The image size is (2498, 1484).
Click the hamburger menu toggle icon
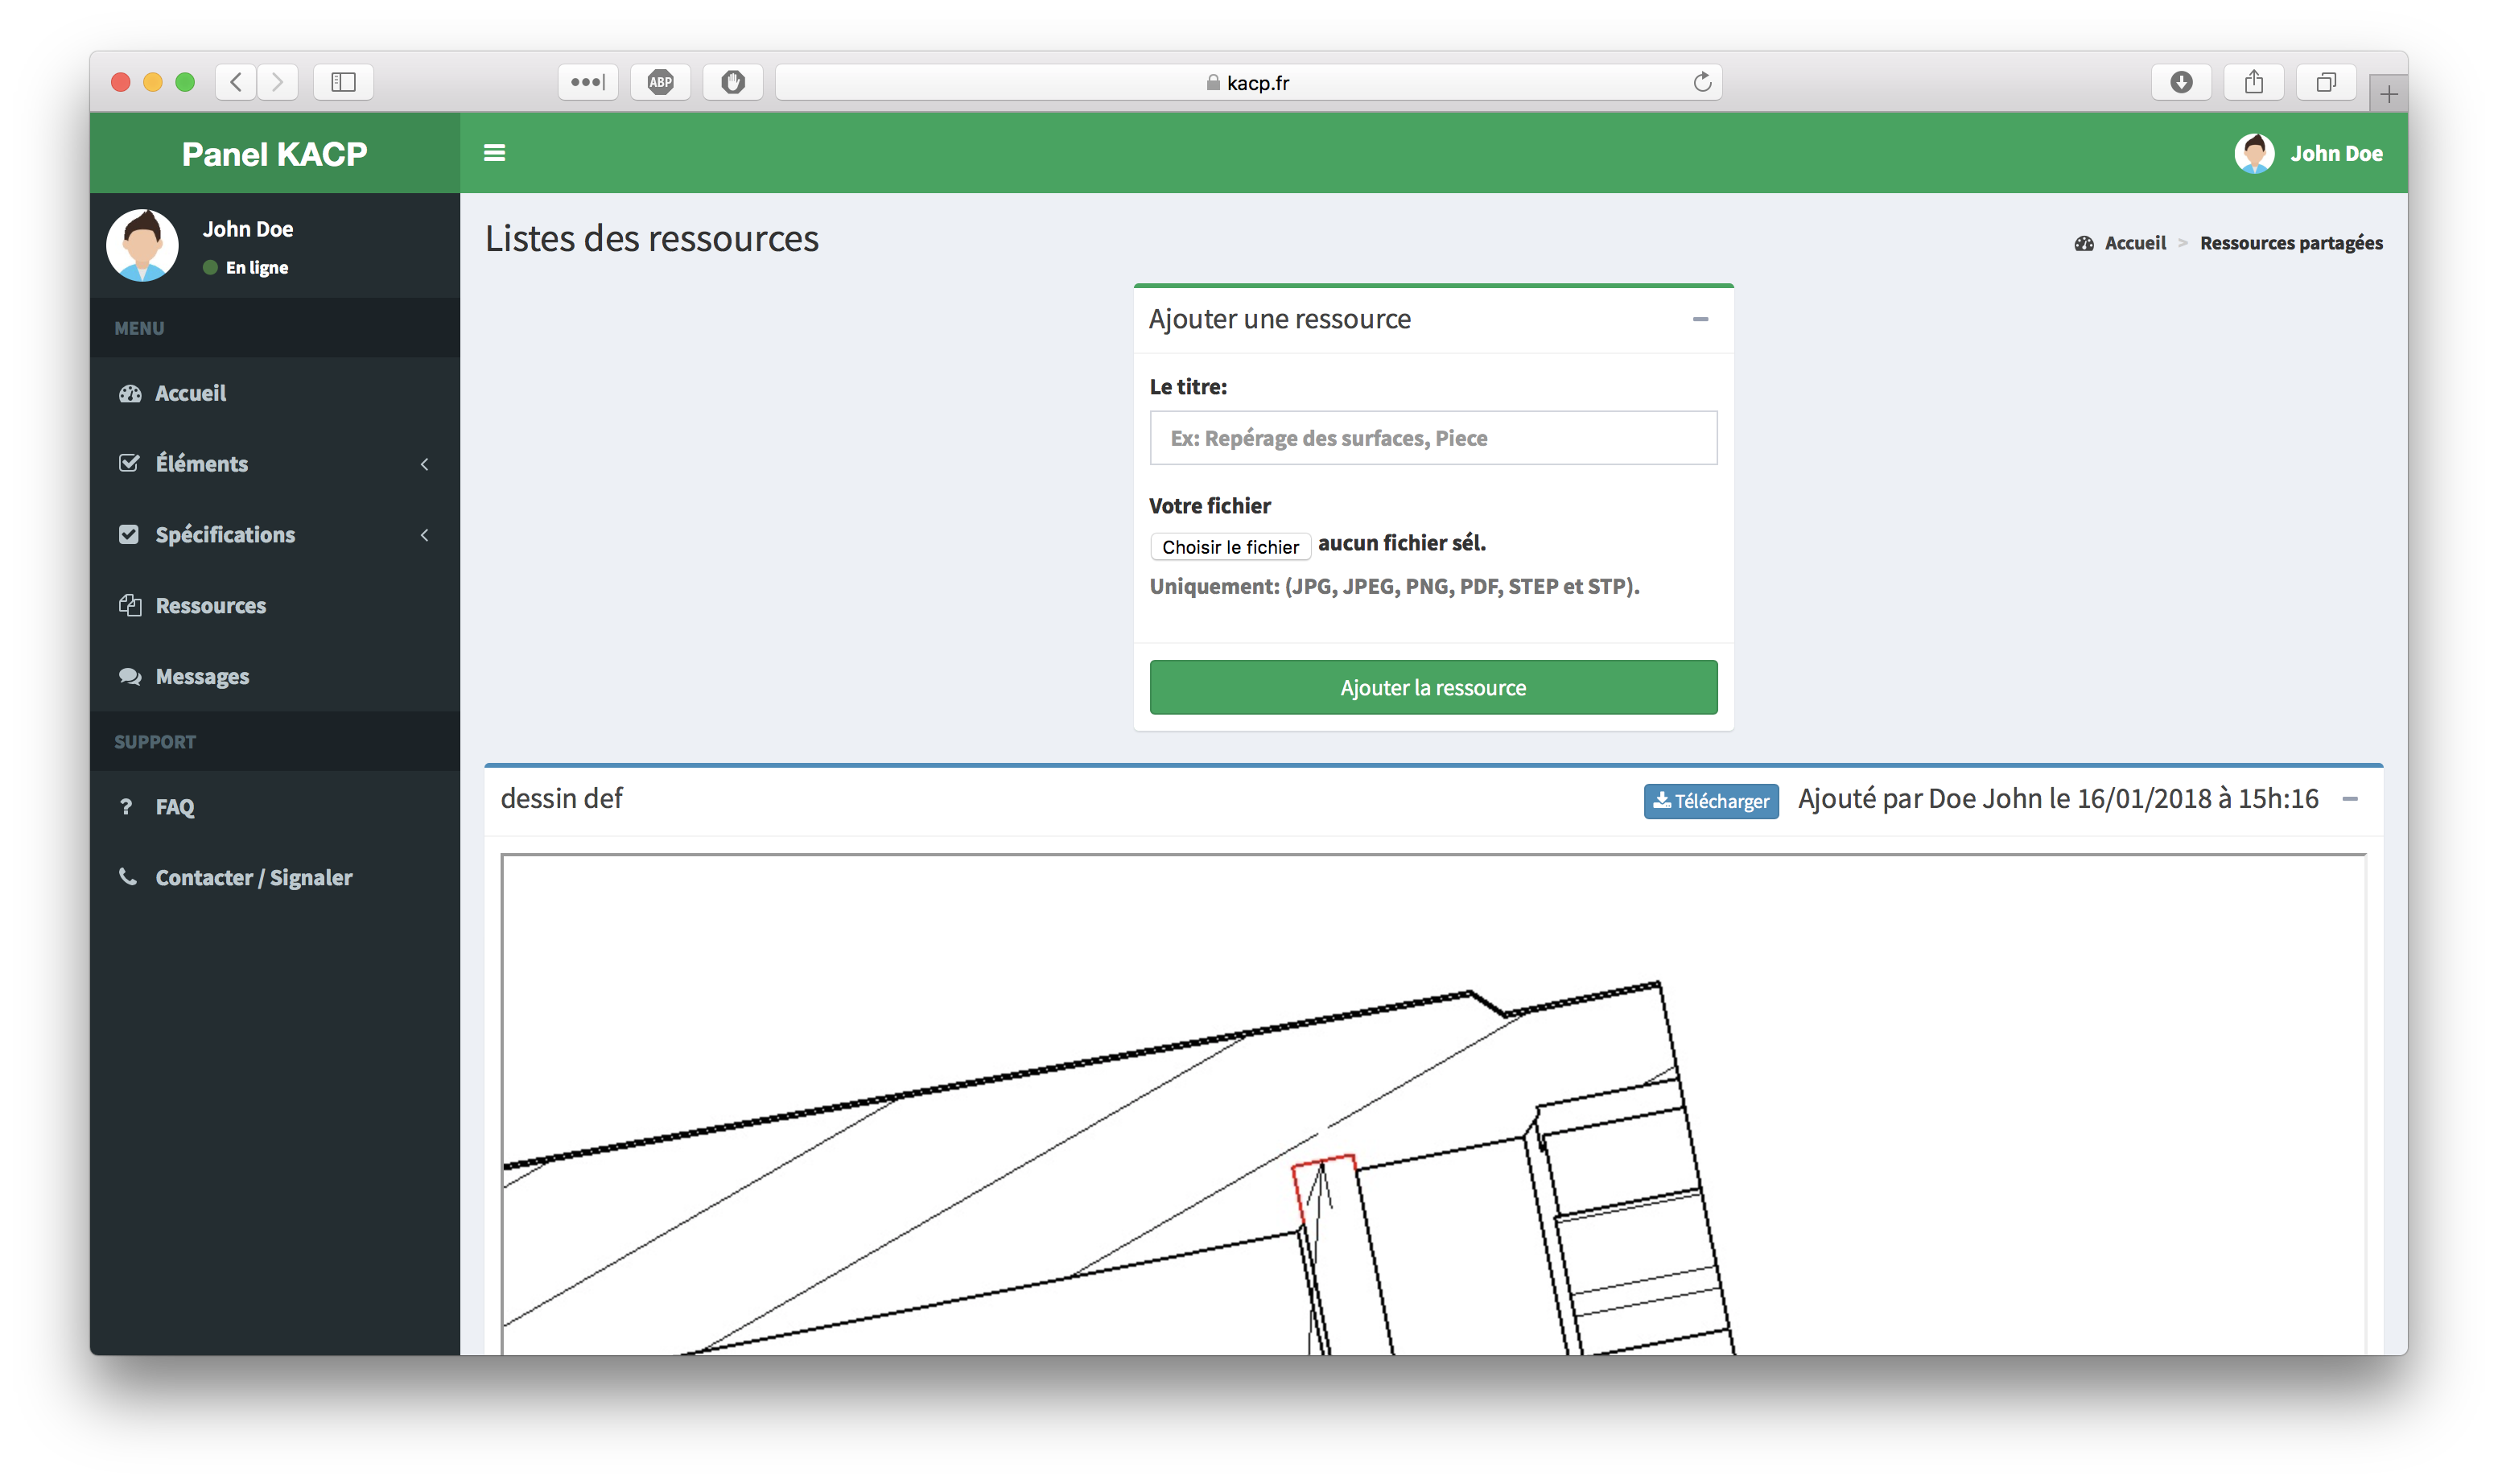click(494, 153)
